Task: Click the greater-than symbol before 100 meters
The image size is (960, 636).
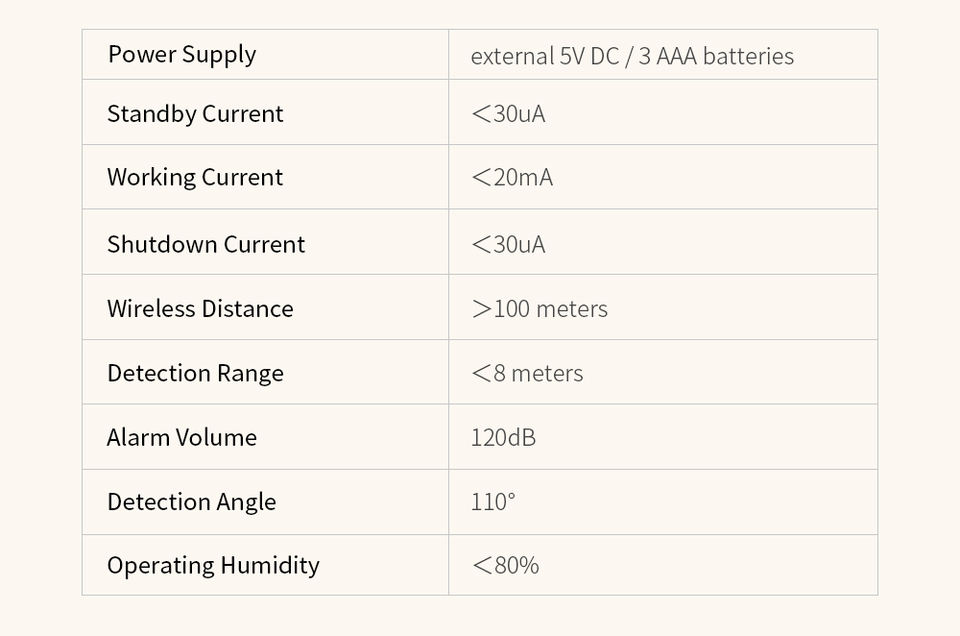Action: pyautogui.click(x=482, y=310)
